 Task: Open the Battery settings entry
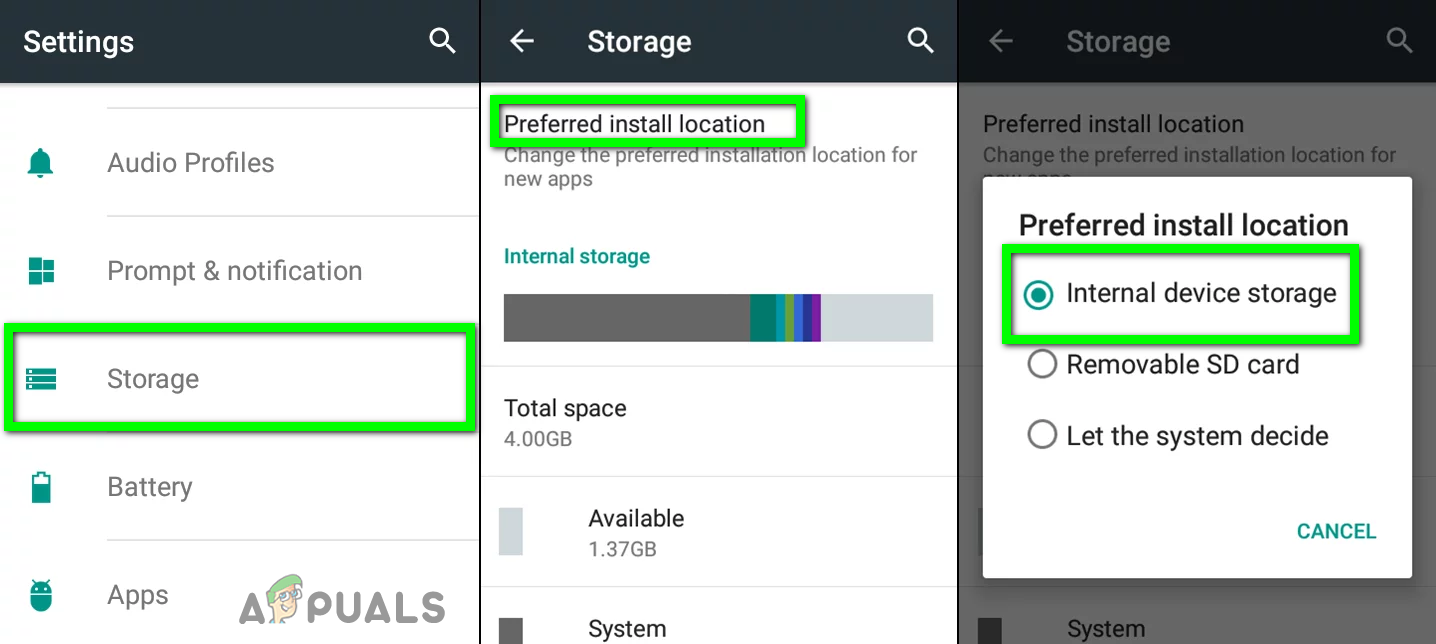[x=150, y=487]
